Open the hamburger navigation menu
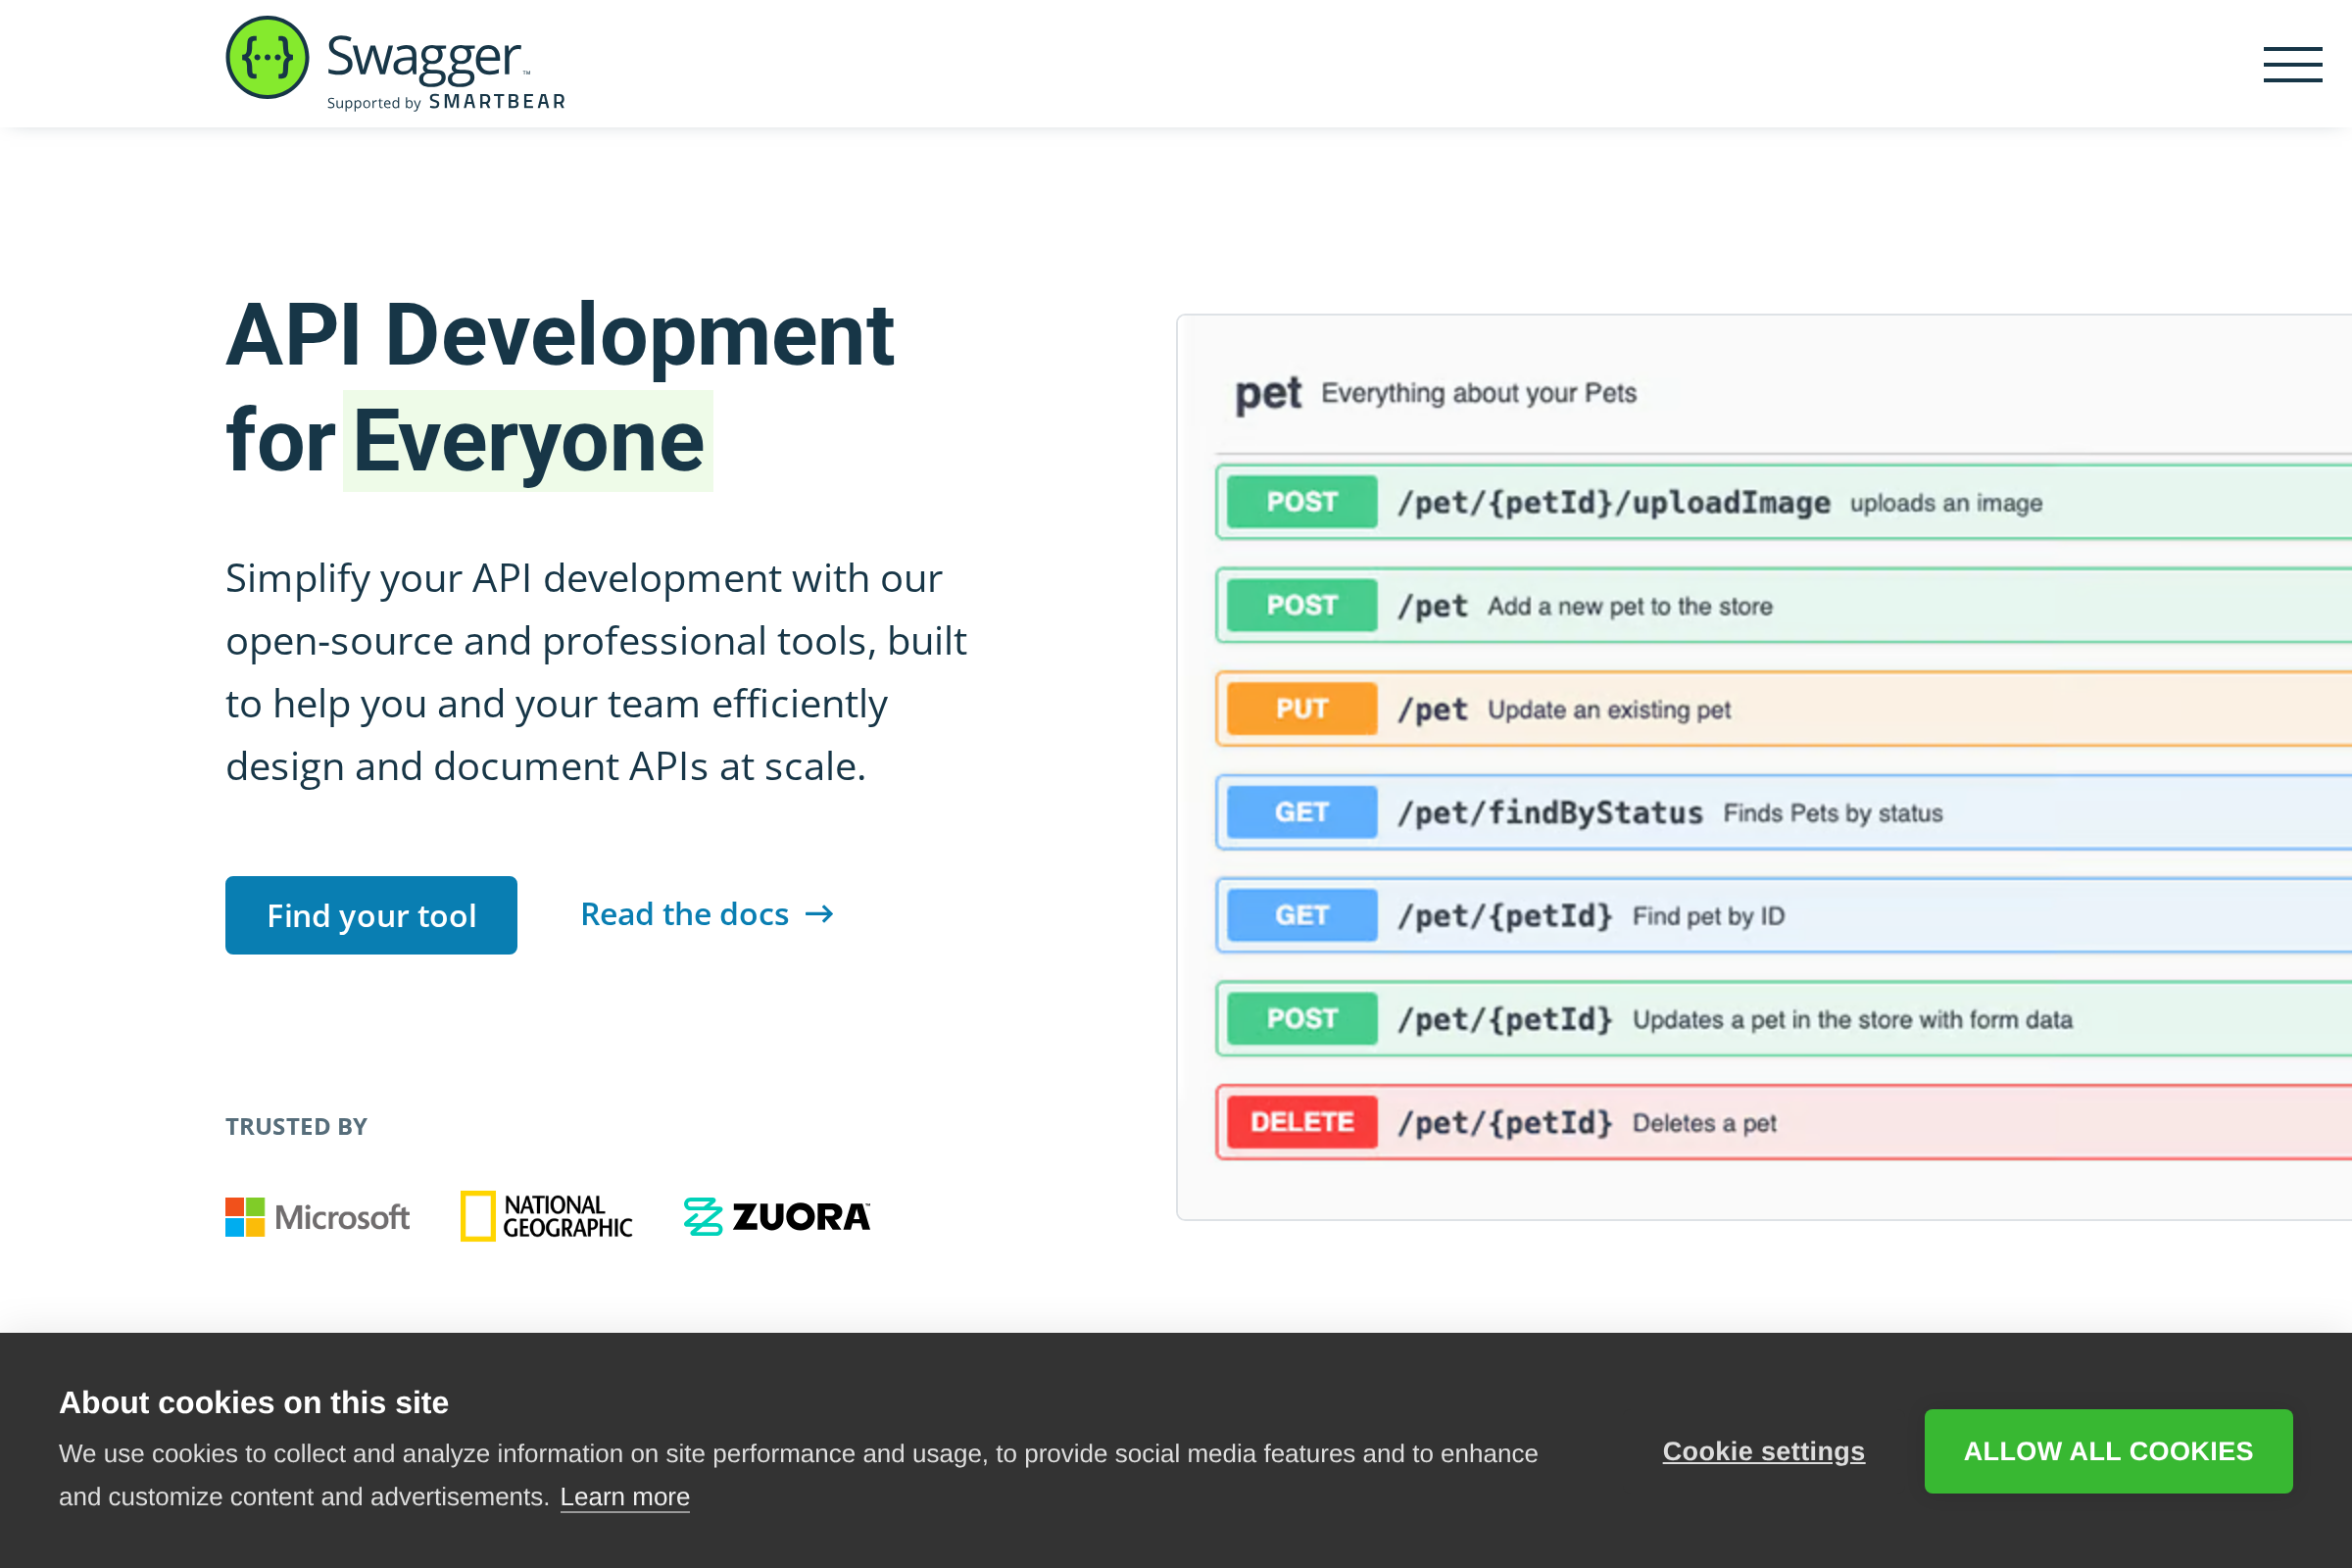This screenshot has width=2352, height=1568. [x=2292, y=64]
